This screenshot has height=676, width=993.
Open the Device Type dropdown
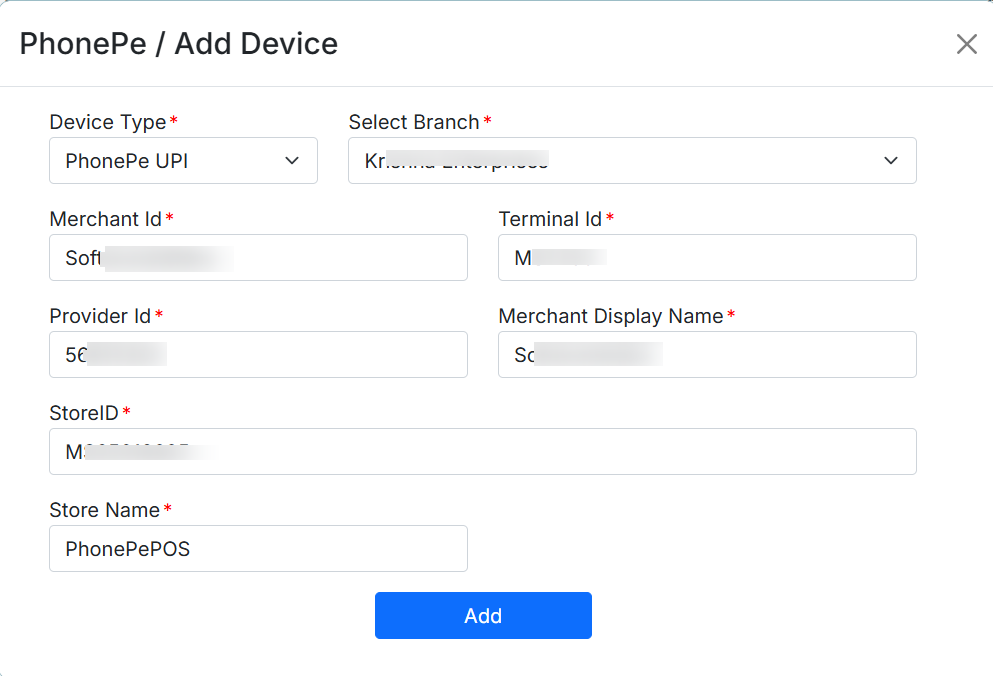pos(184,161)
